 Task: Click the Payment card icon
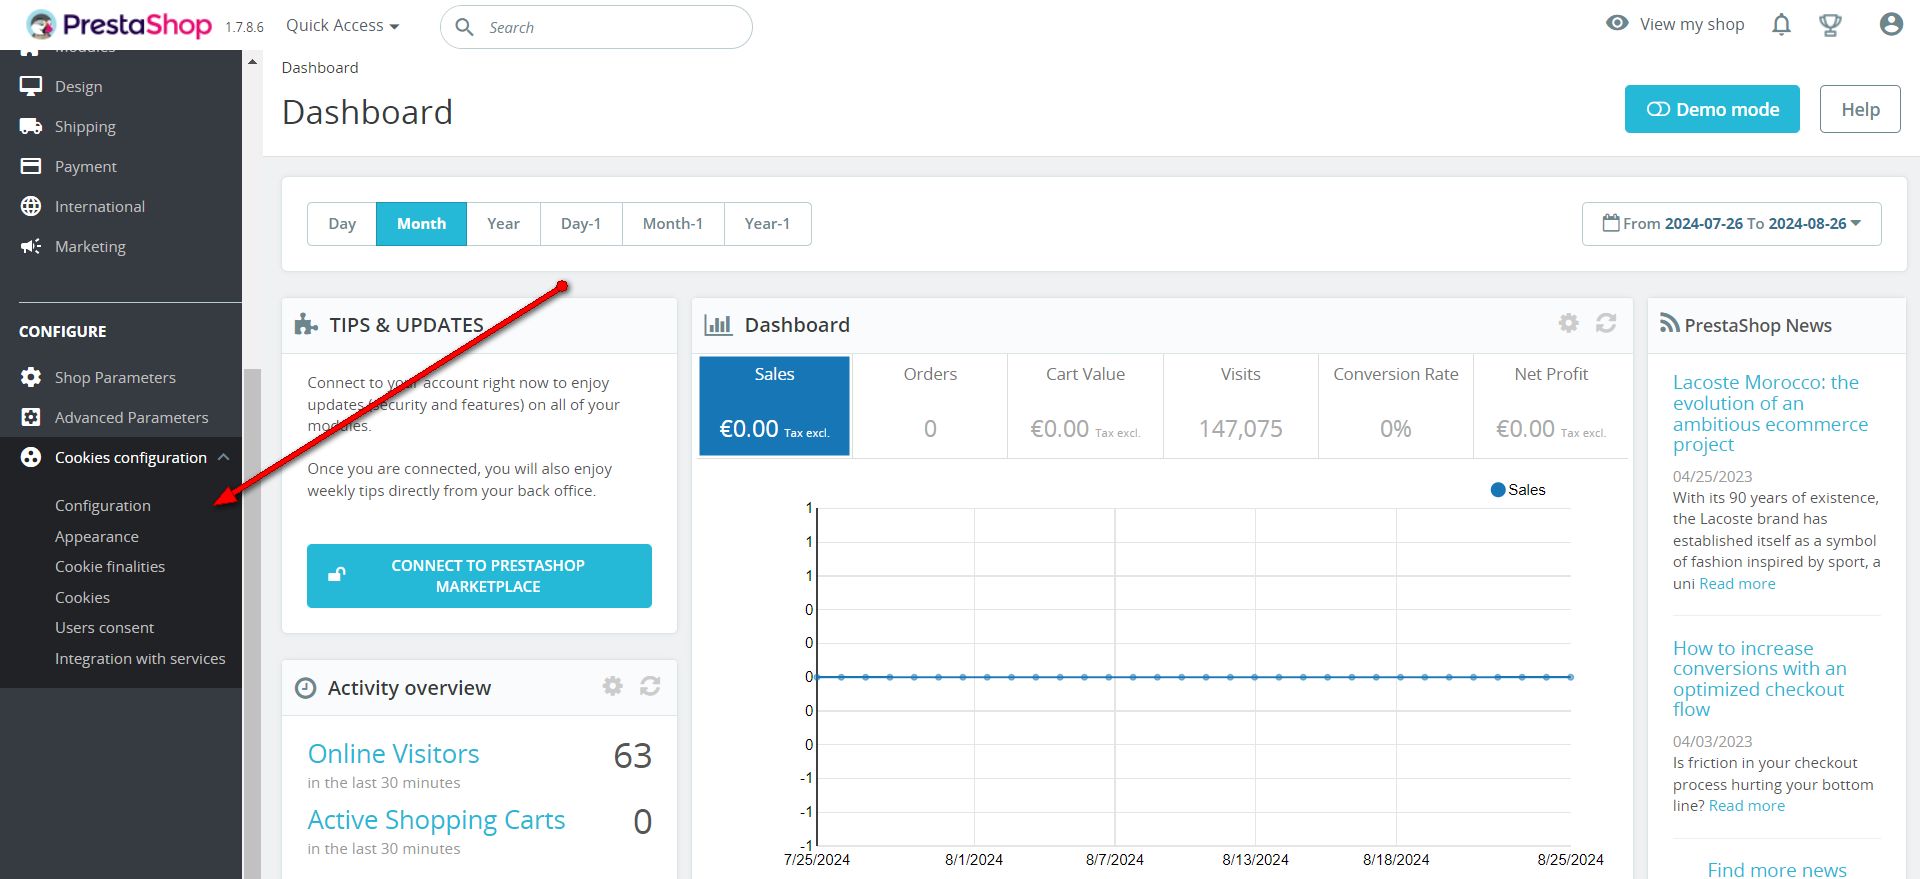[31, 166]
